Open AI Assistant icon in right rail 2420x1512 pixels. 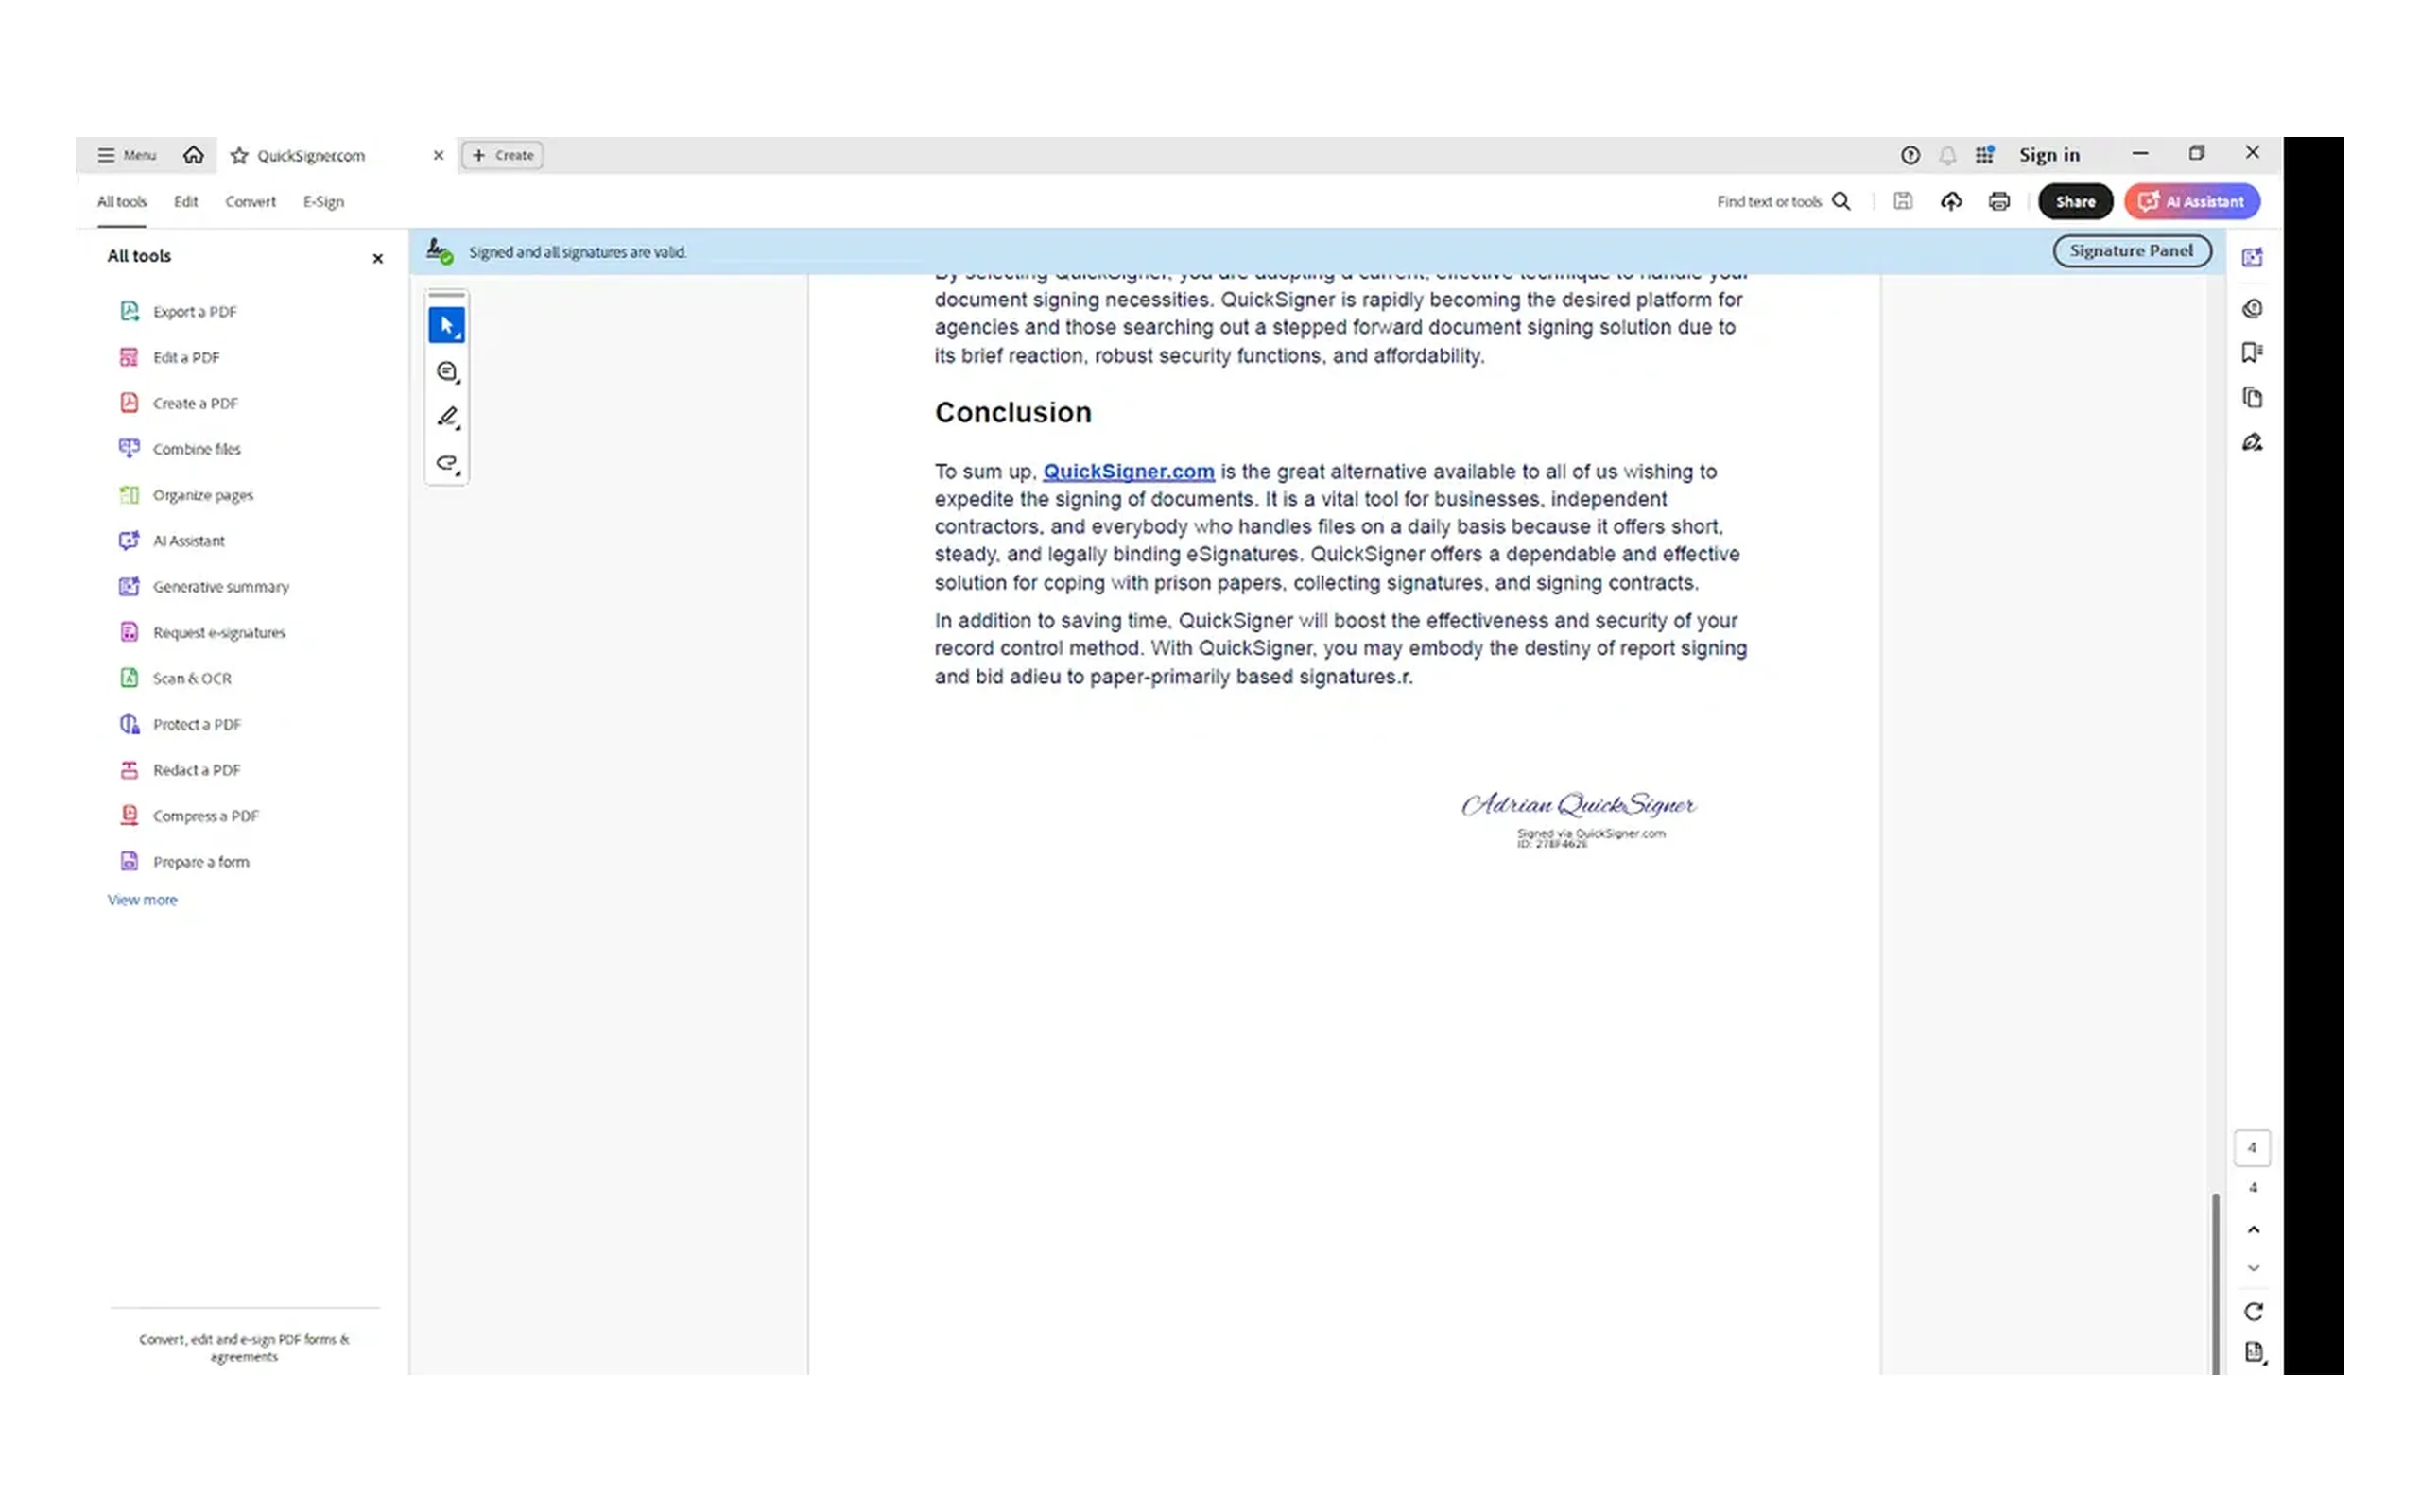click(2252, 258)
